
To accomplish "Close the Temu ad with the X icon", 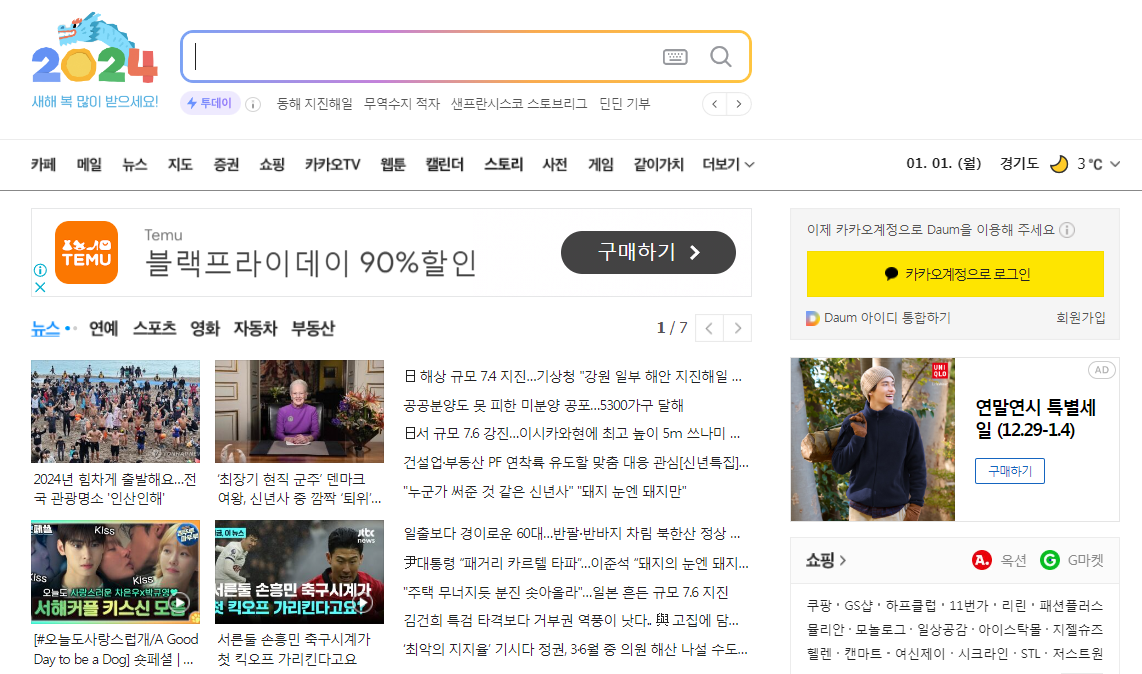I will [39, 287].
